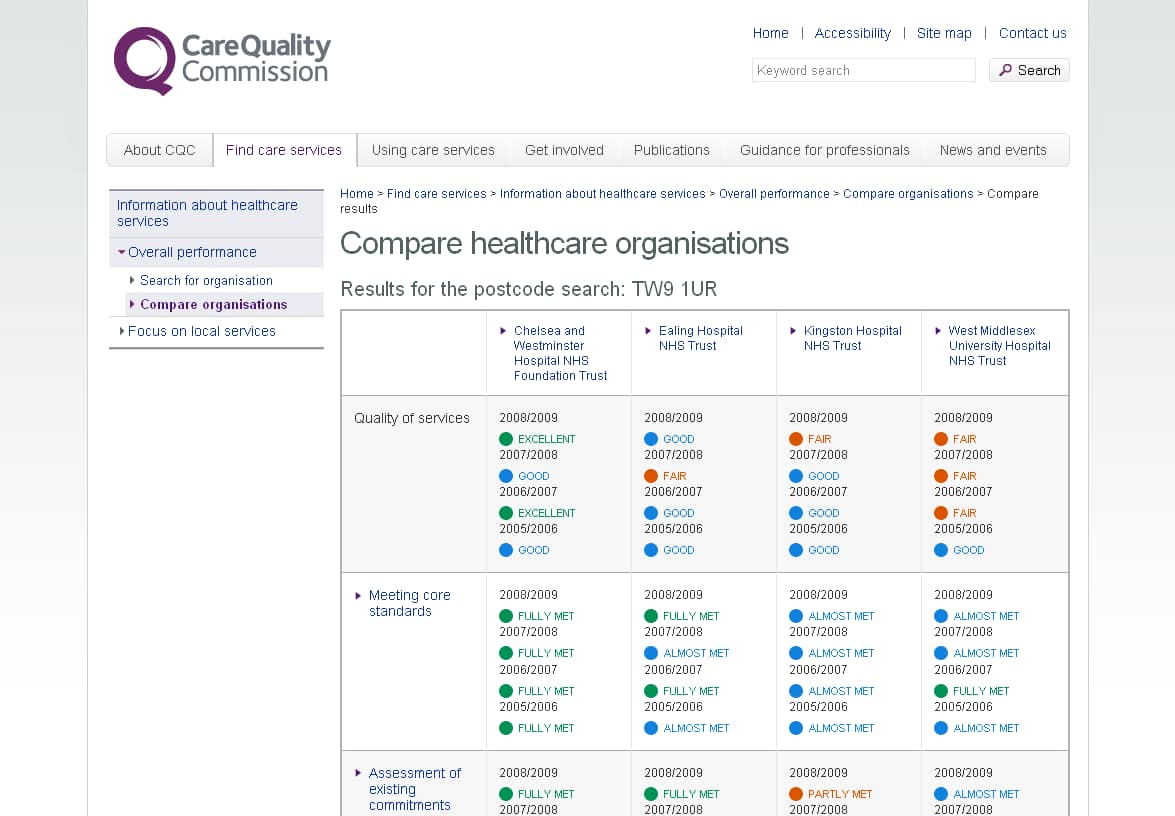Expand Assessment of existing commitments row
Viewport: 1175px width, 816px height.
pos(359,773)
